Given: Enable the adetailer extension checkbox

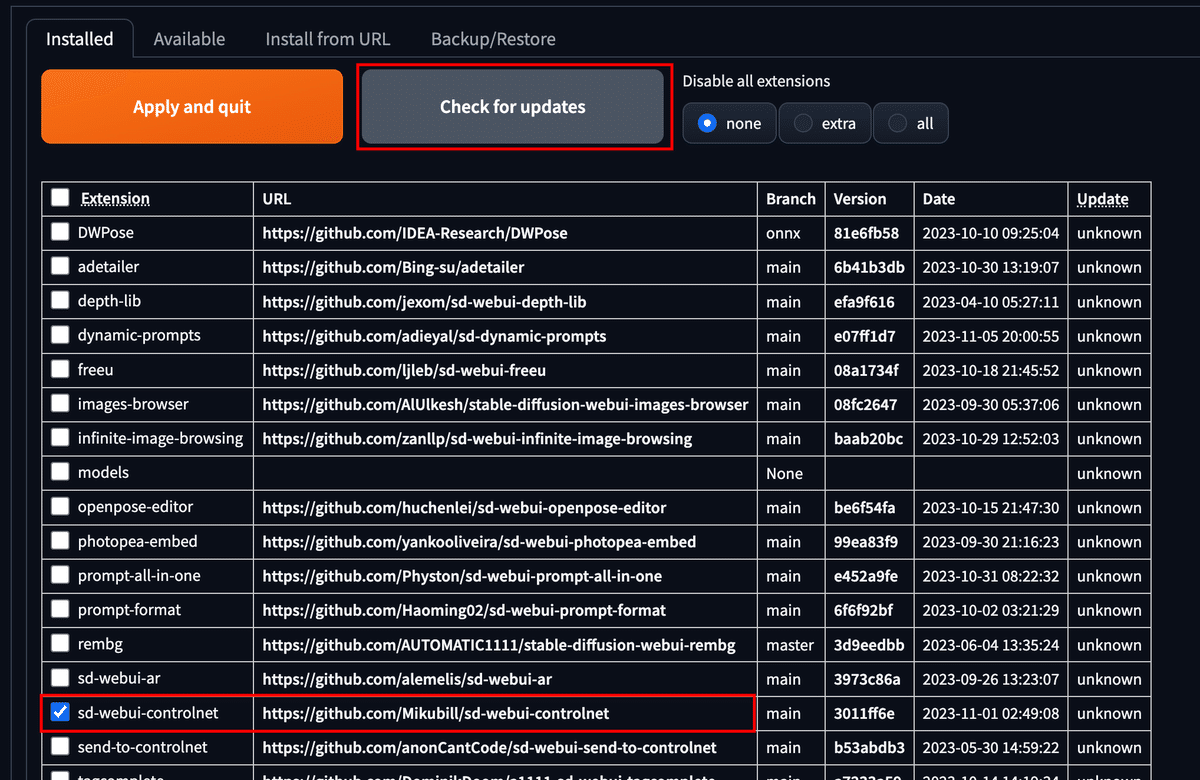Looking at the screenshot, I should (61, 267).
